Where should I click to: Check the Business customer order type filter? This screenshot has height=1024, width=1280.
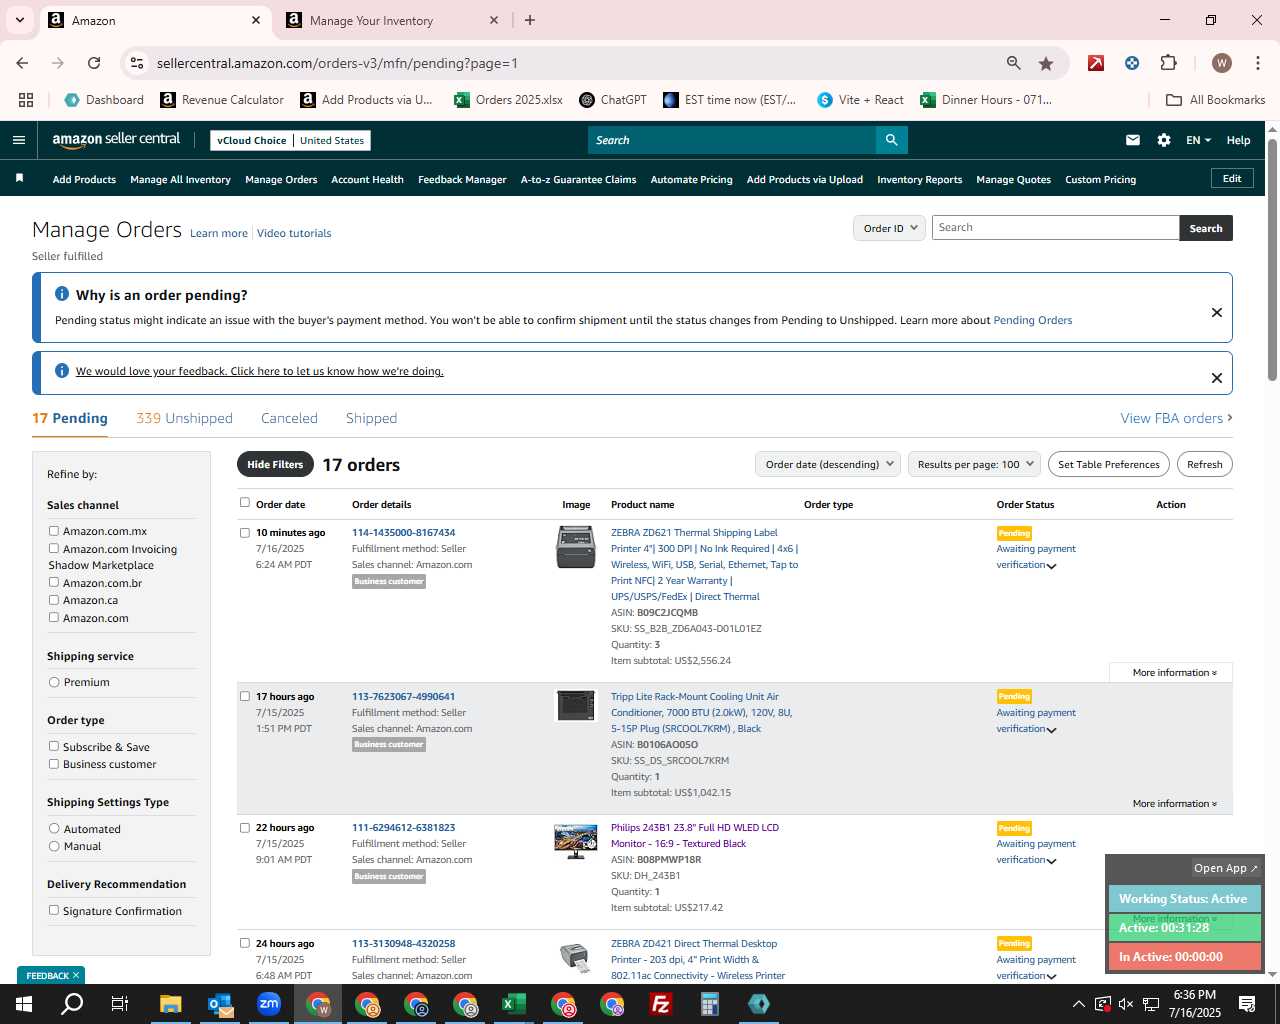[x=54, y=764]
